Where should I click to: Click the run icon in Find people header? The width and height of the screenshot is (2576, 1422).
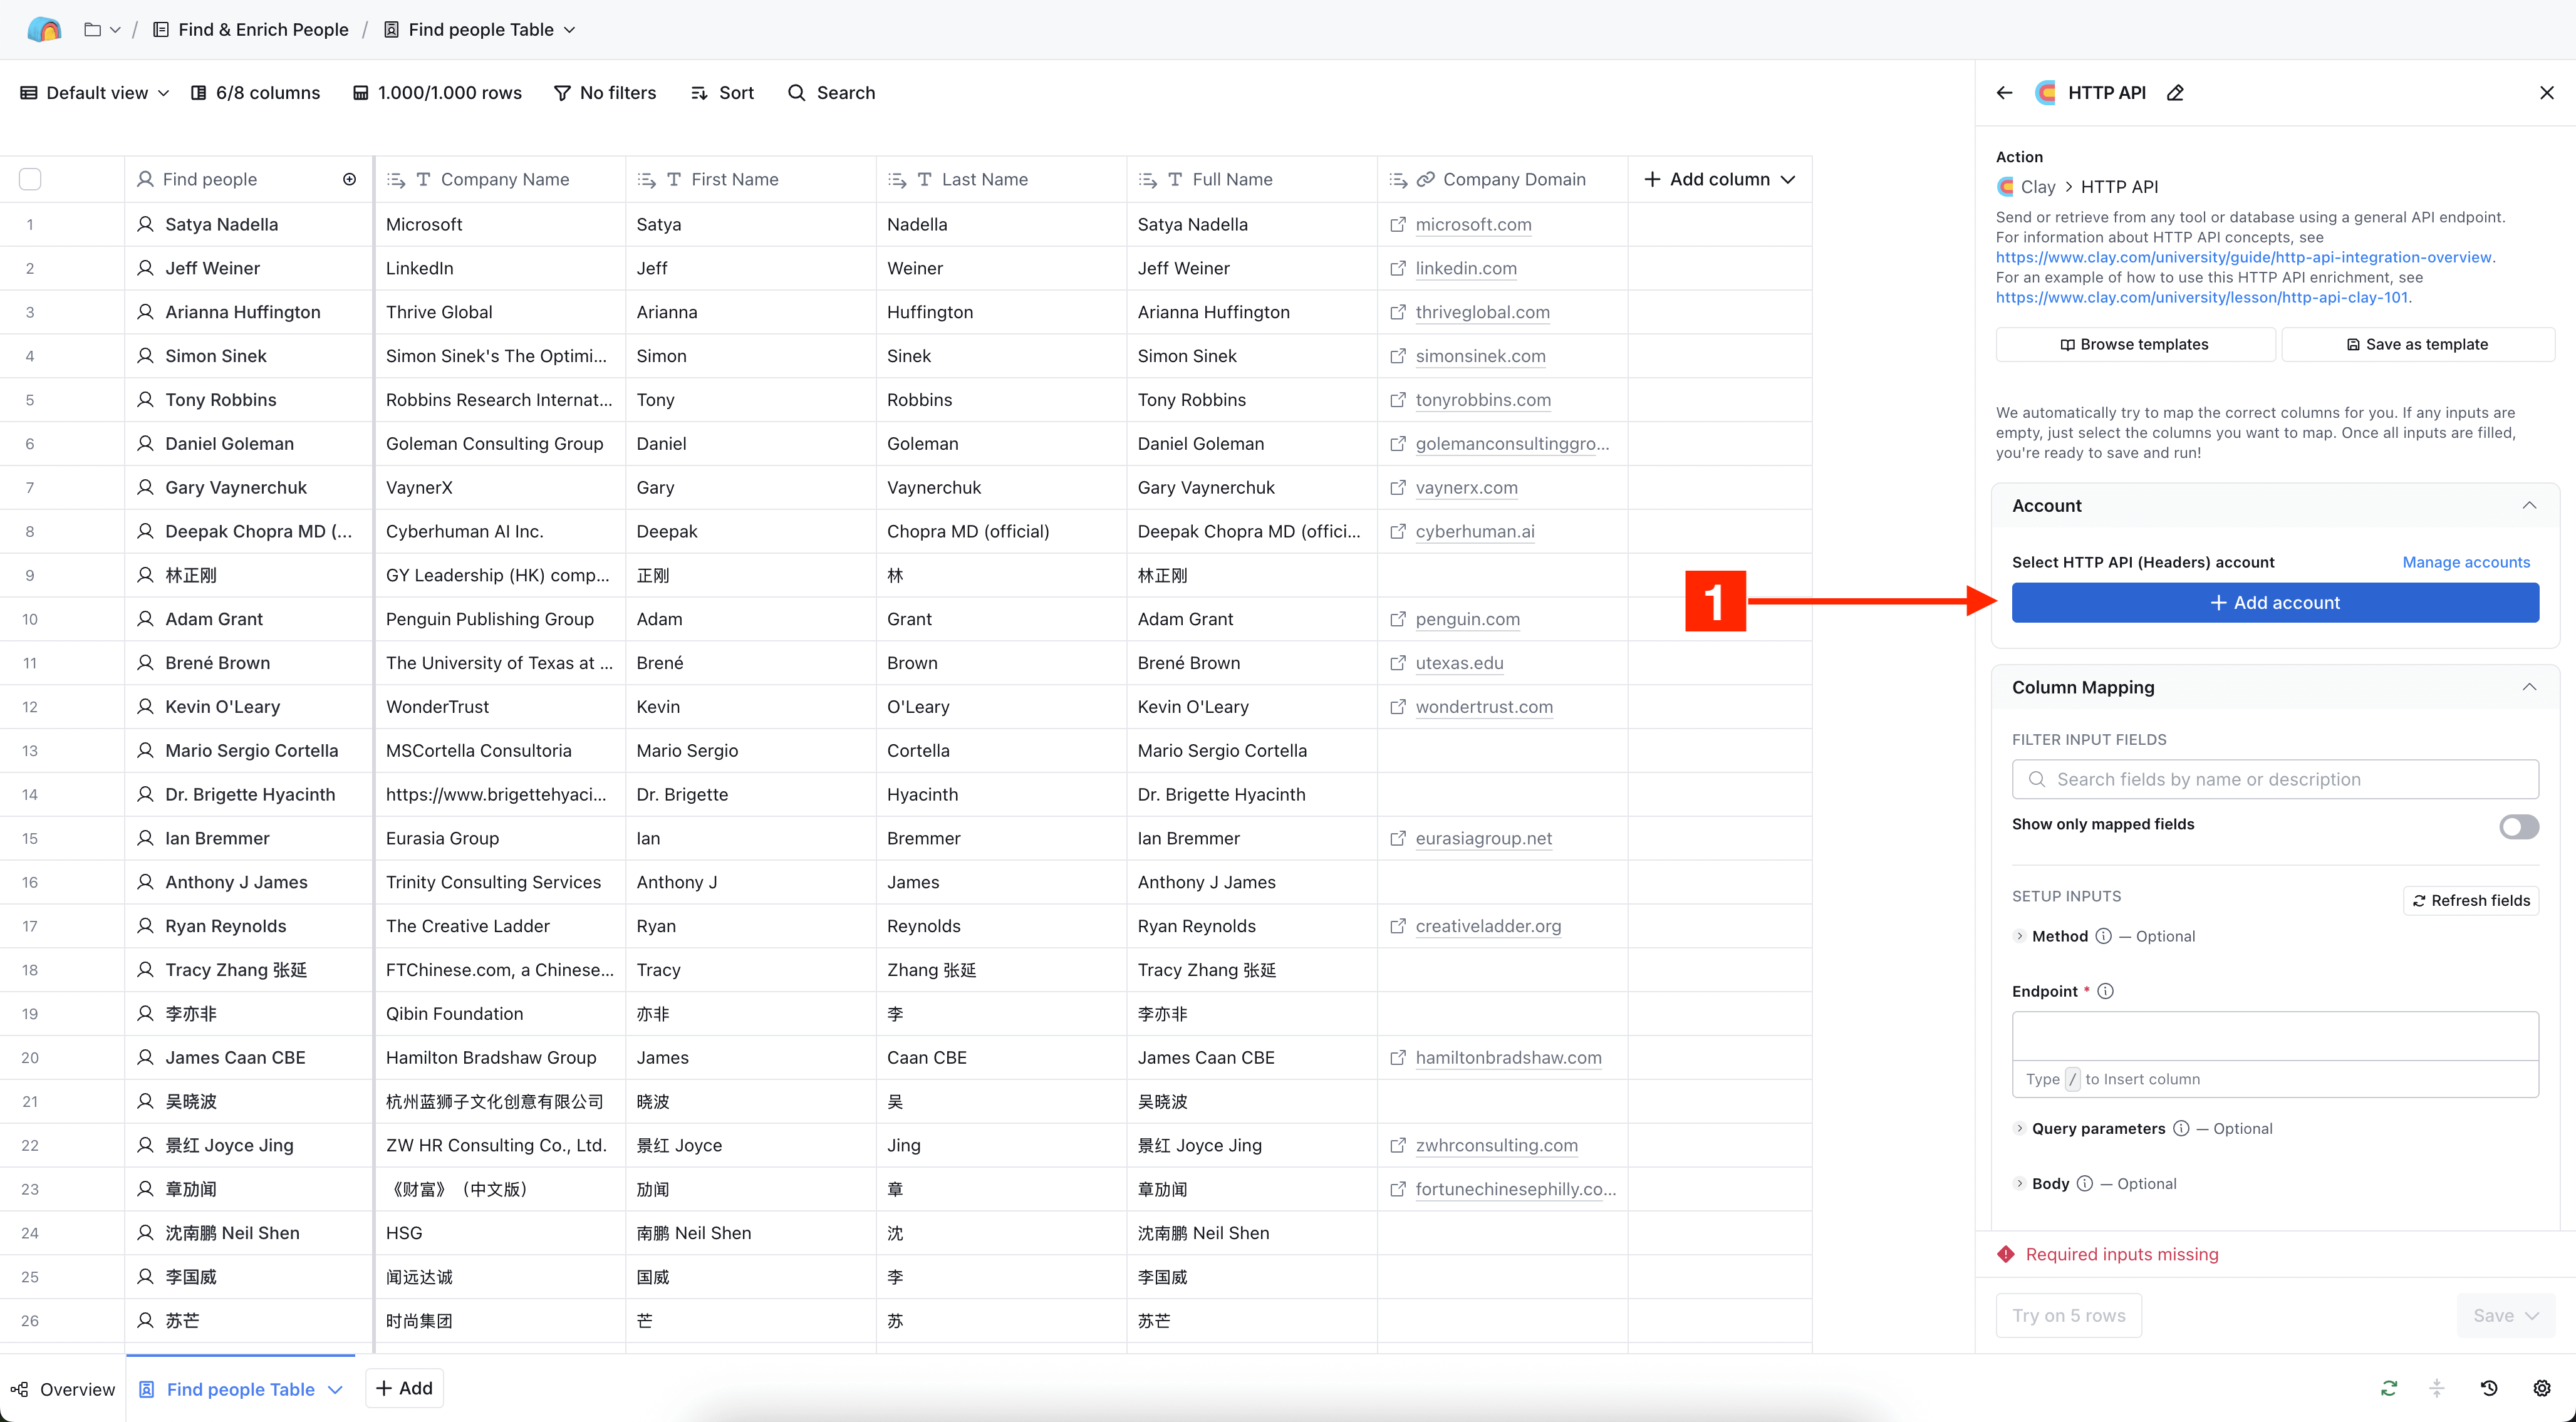point(350,179)
